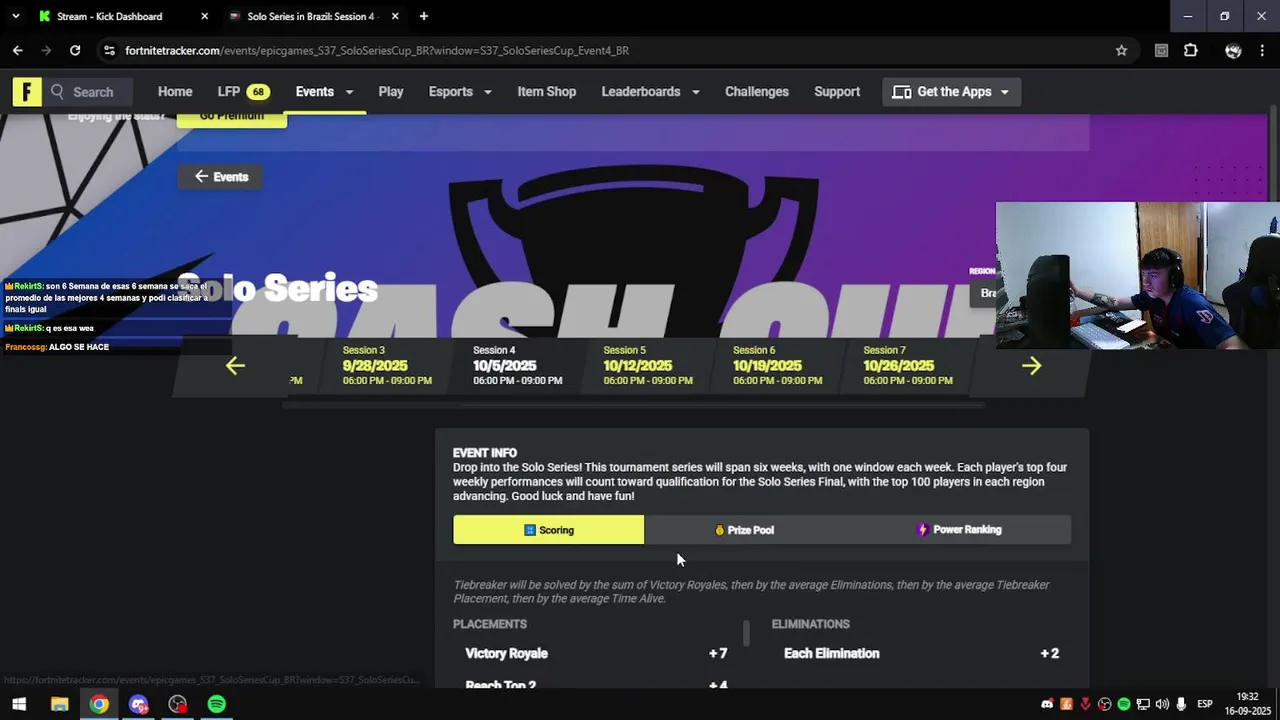Expand the Esports dropdown menu

click(x=460, y=92)
